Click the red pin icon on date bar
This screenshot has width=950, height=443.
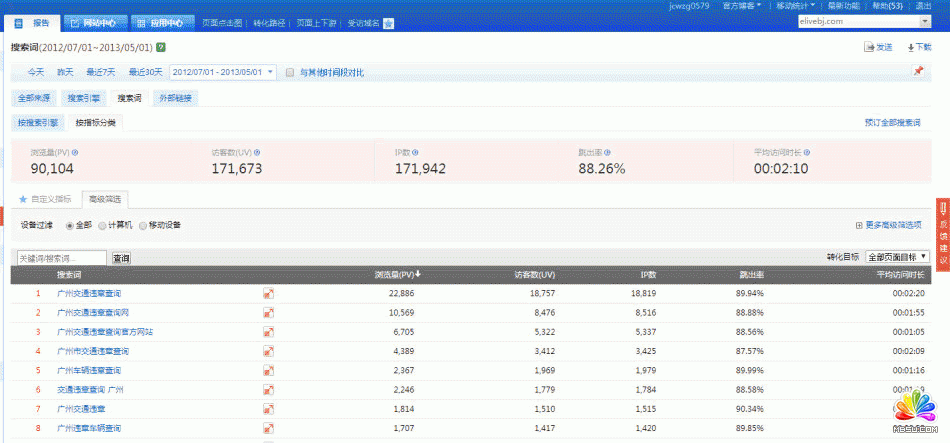(x=918, y=71)
